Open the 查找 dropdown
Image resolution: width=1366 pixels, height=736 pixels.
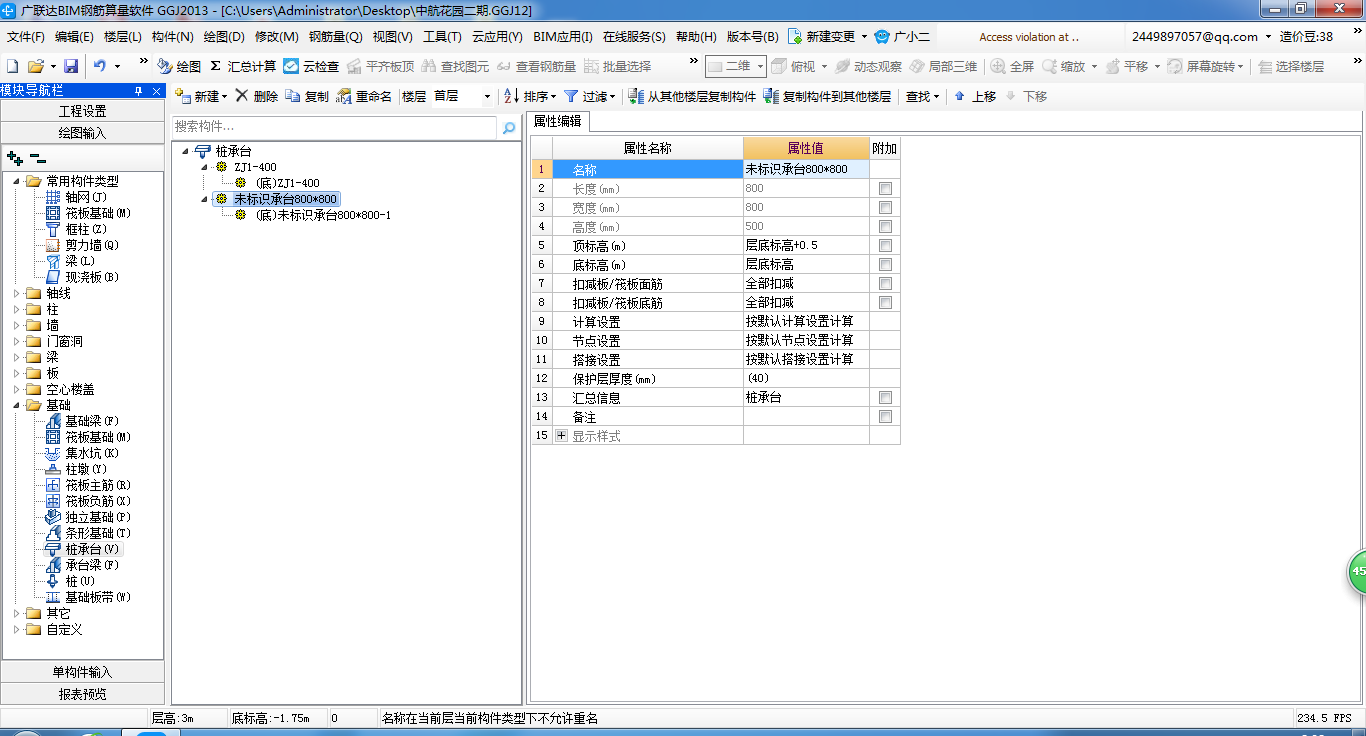click(x=922, y=96)
